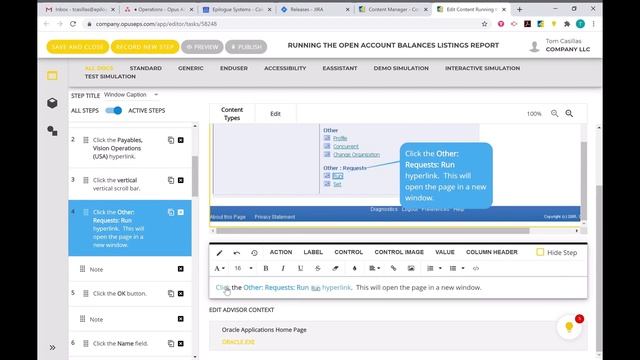This screenshot has height=360, width=640.
Task: Undo the last text edit
Action: [237, 253]
